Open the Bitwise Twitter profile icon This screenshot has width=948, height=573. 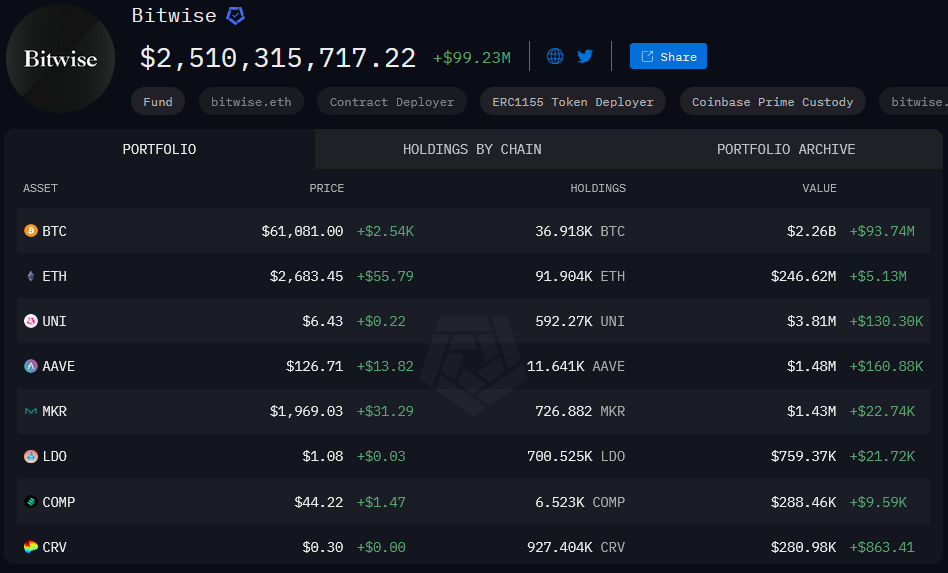pyautogui.click(x=585, y=56)
